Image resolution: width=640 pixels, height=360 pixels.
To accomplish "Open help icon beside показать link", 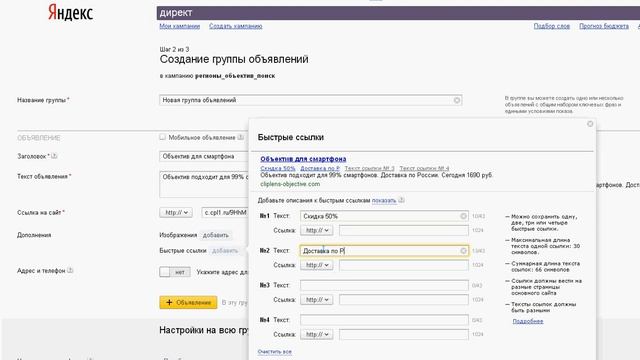I will [401, 200].
